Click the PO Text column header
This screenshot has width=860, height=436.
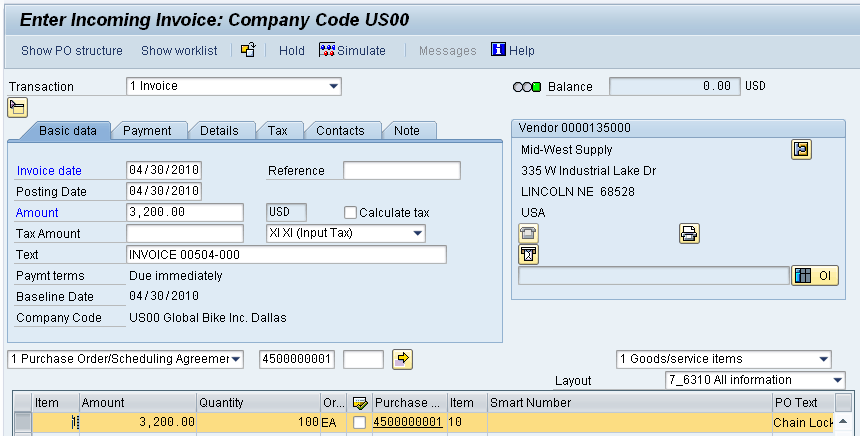point(804,403)
